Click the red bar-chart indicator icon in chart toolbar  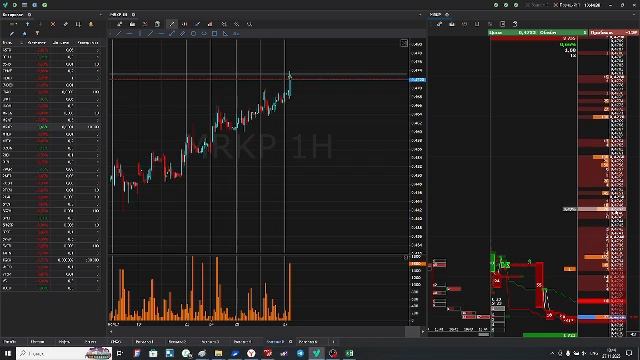click(210, 24)
